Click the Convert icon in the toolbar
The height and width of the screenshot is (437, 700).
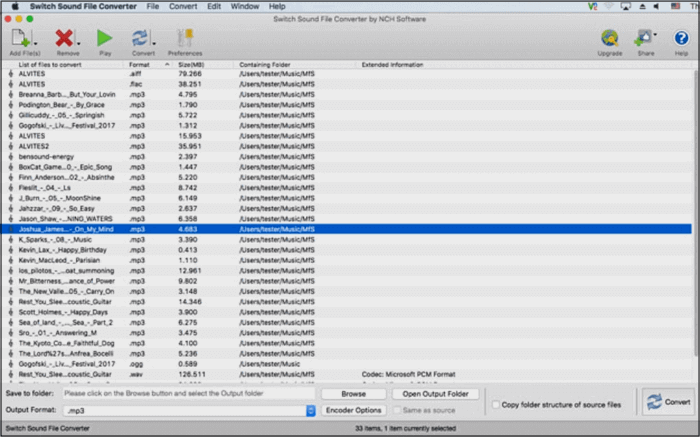(141, 38)
